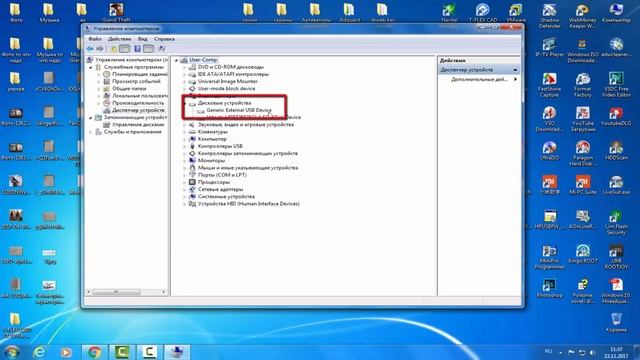This screenshot has width=640, height=360.
Task: Expand the Клавиатуры device category
Action: [184, 132]
